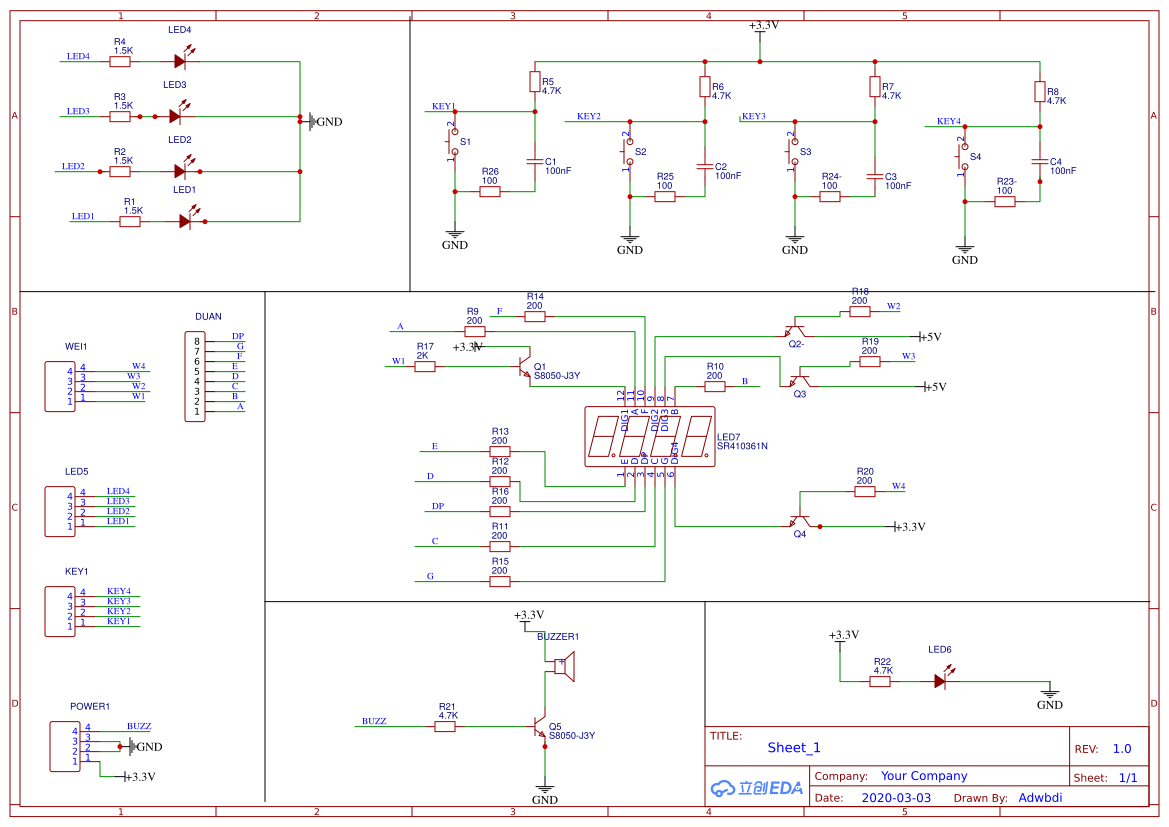Screen dimensions: 1169x827
Task: Click the WEI1 connector body
Action: 60,386
